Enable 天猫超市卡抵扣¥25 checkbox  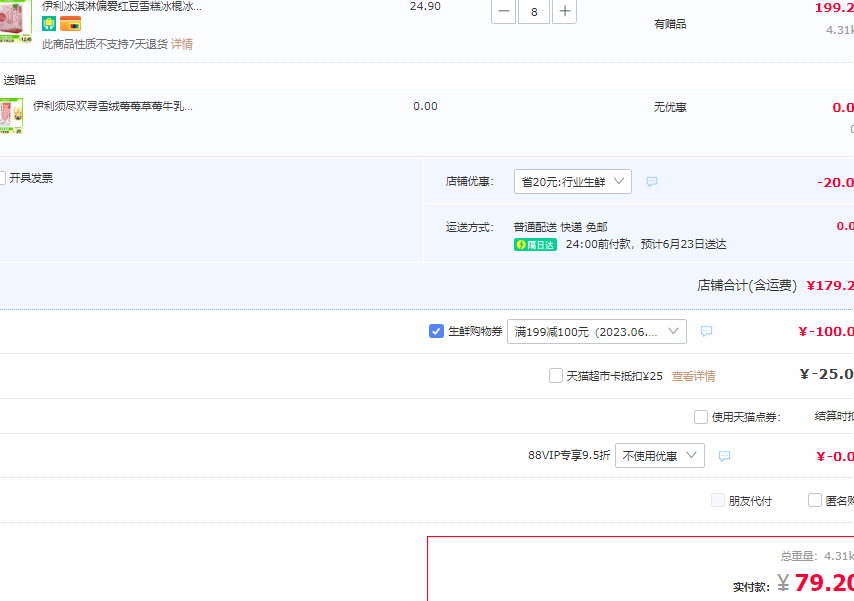click(x=556, y=375)
